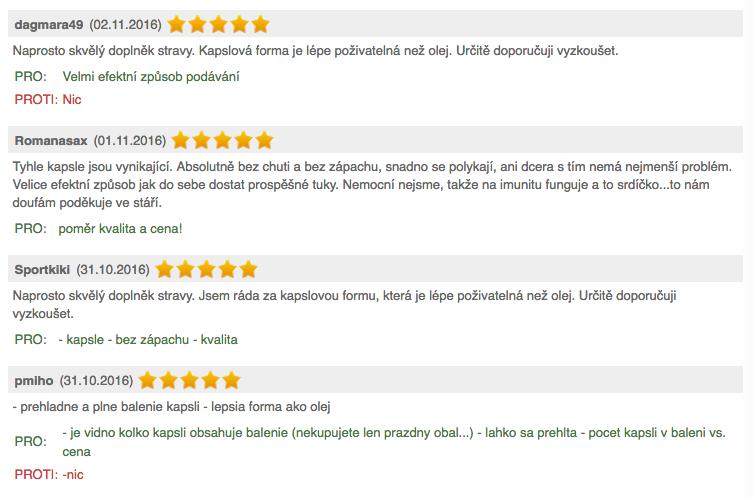This screenshot has height=497, width=754.
Task: Click the PRO text 'poměr kvalita a cena!'
Action: pos(120,228)
